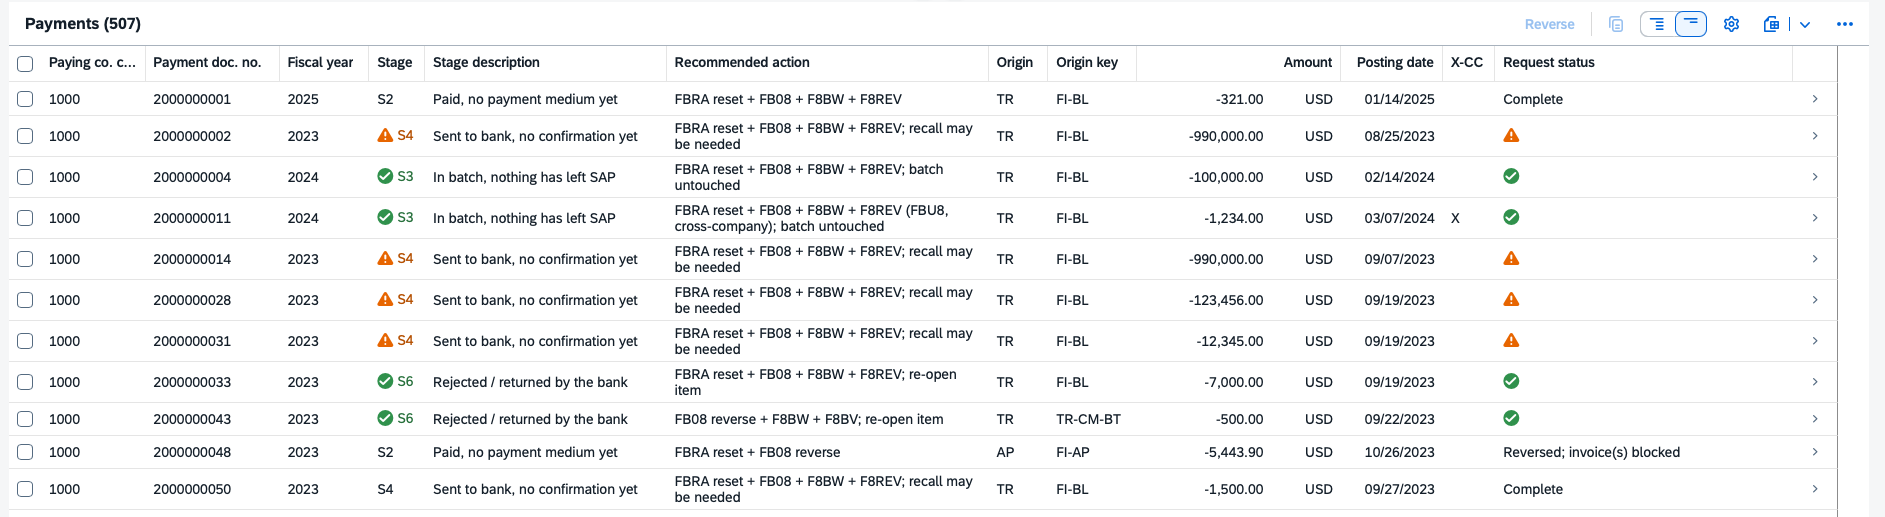Open details chevron for payment 2000000031
Screen dimensions: 1885x517
tap(1815, 341)
